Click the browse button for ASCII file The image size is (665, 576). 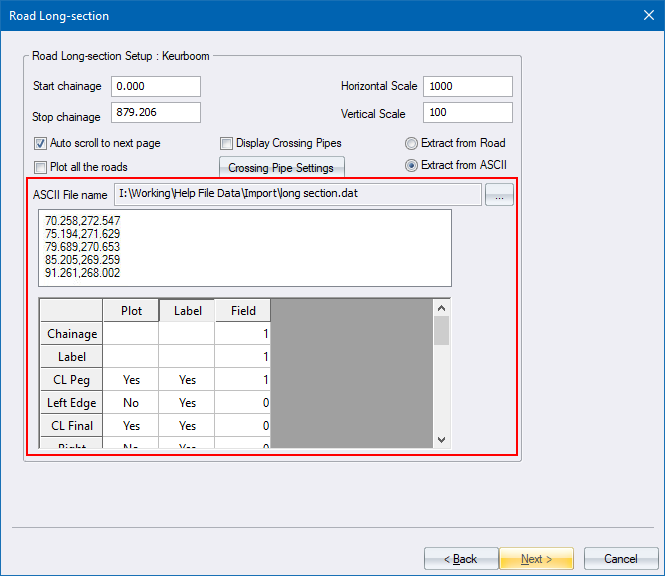click(x=499, y=194)
